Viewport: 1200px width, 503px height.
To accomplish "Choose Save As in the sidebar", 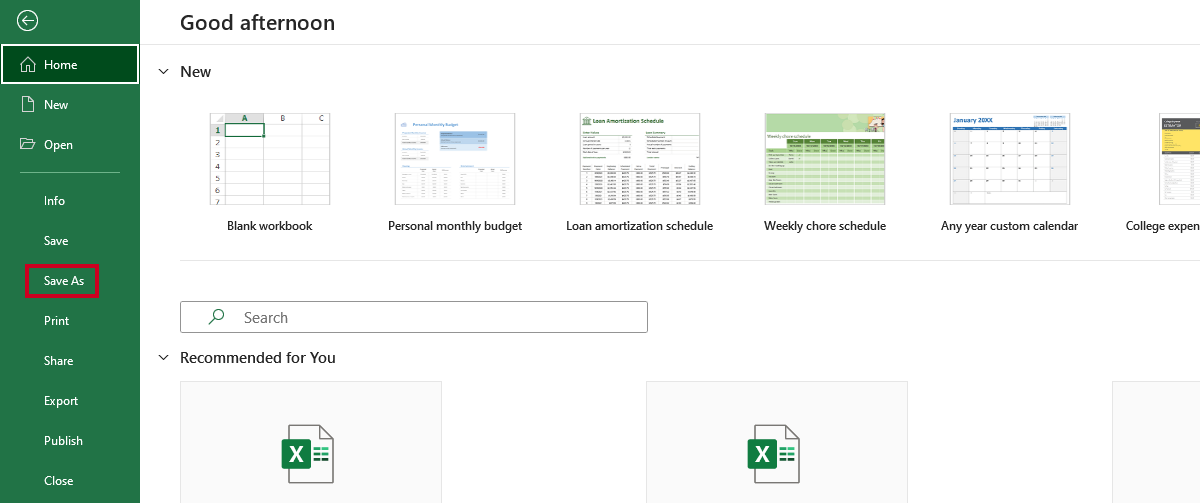I will tap(63, 281).
